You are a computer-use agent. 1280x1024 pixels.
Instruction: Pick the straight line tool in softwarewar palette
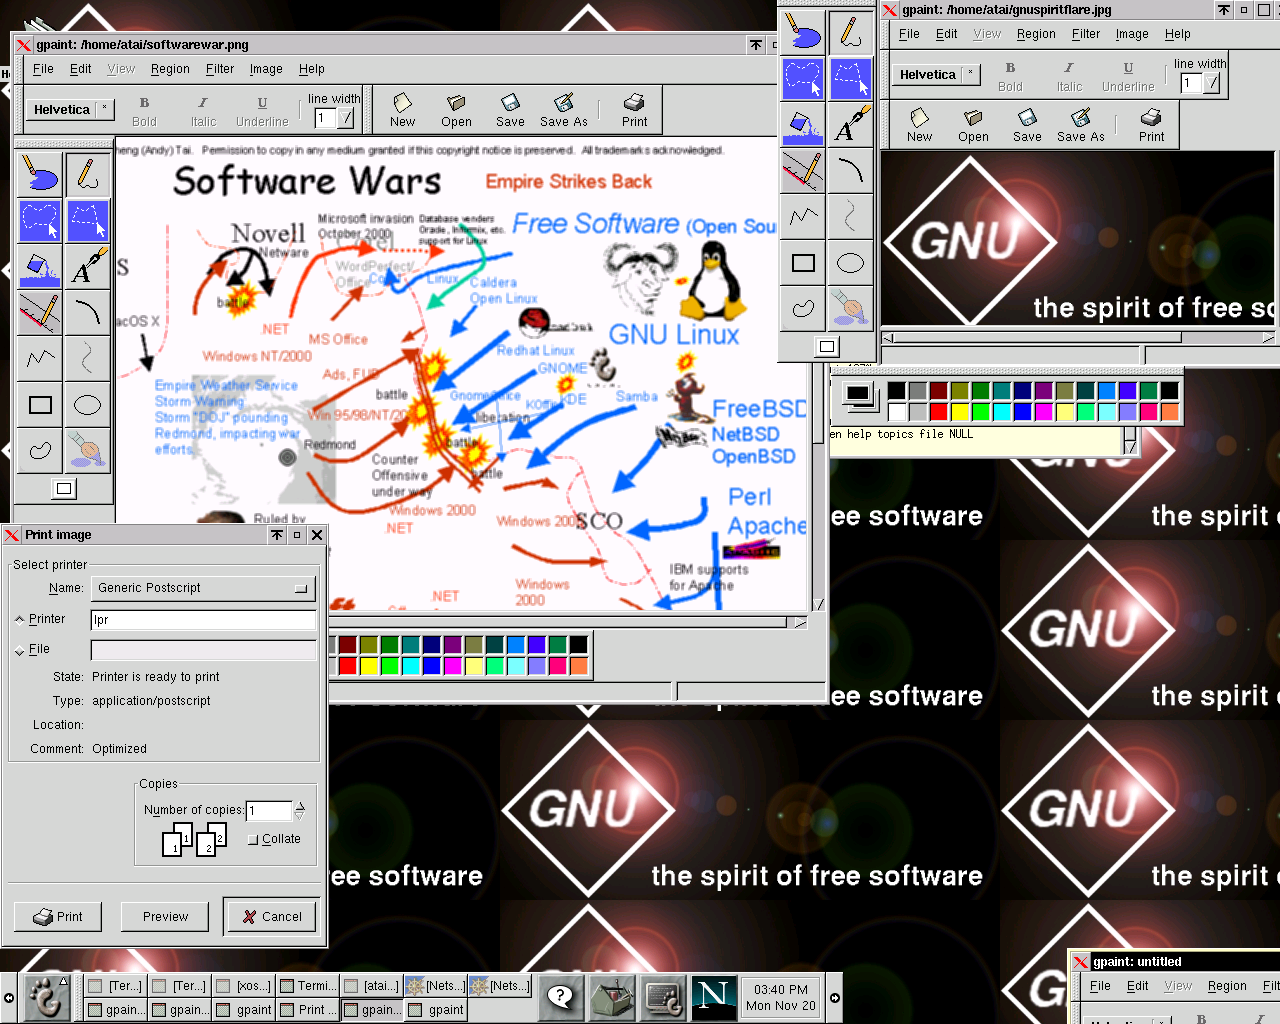pos(40,313)
